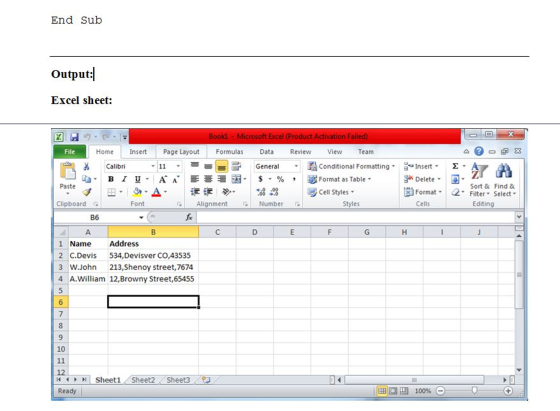
Task: Open the File tab
Action: (70, 151)
